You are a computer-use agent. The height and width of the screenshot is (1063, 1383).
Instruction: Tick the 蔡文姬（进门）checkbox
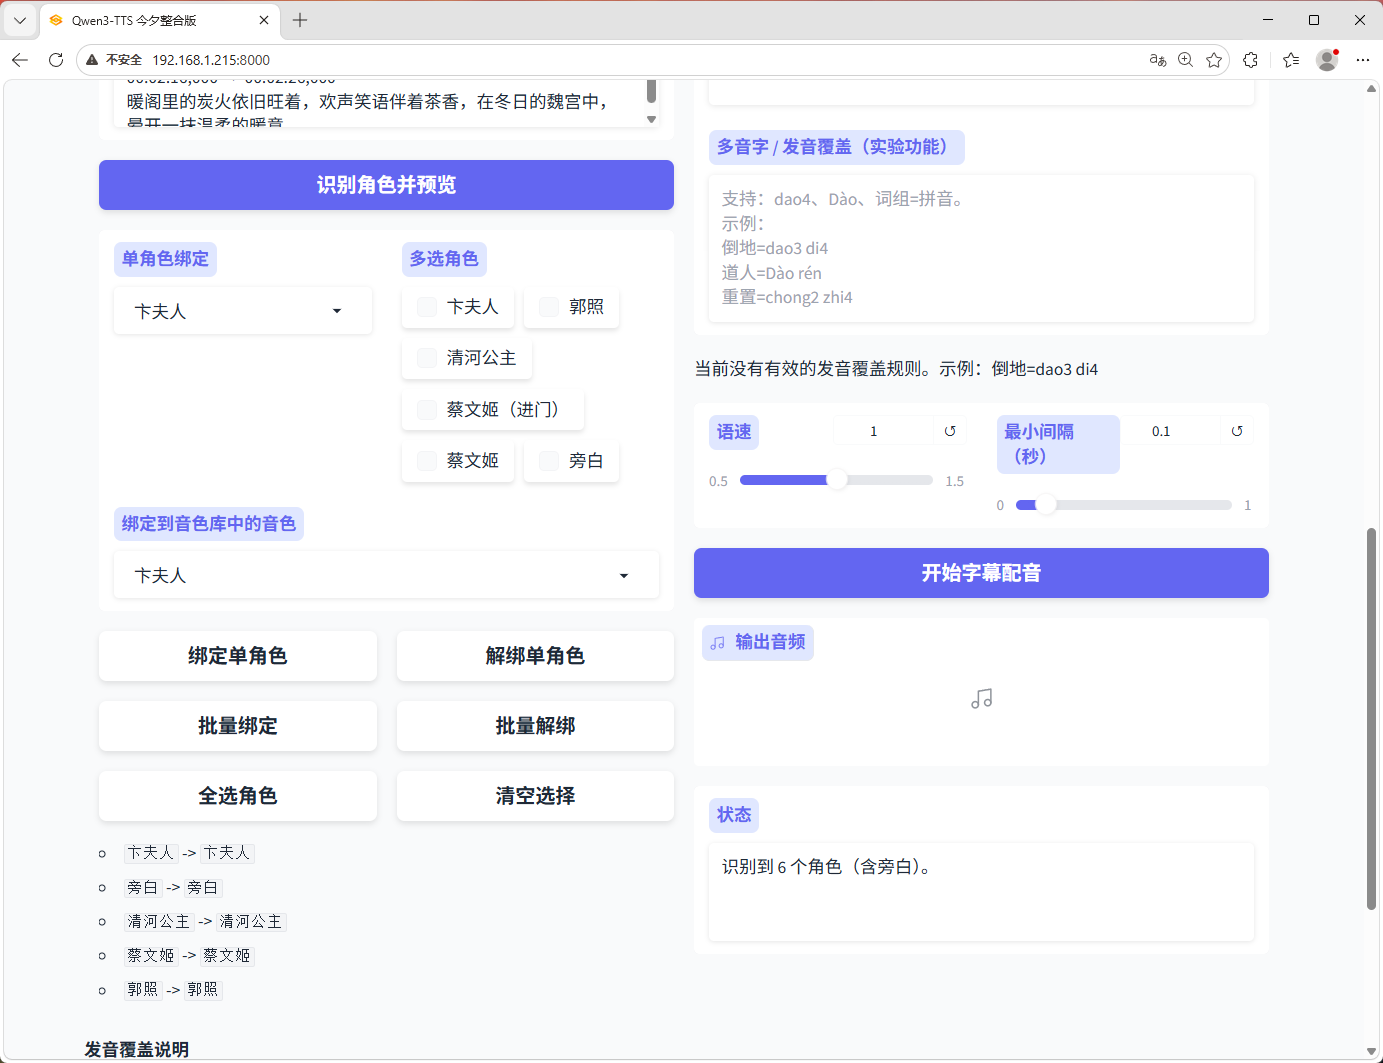[427, 409]
